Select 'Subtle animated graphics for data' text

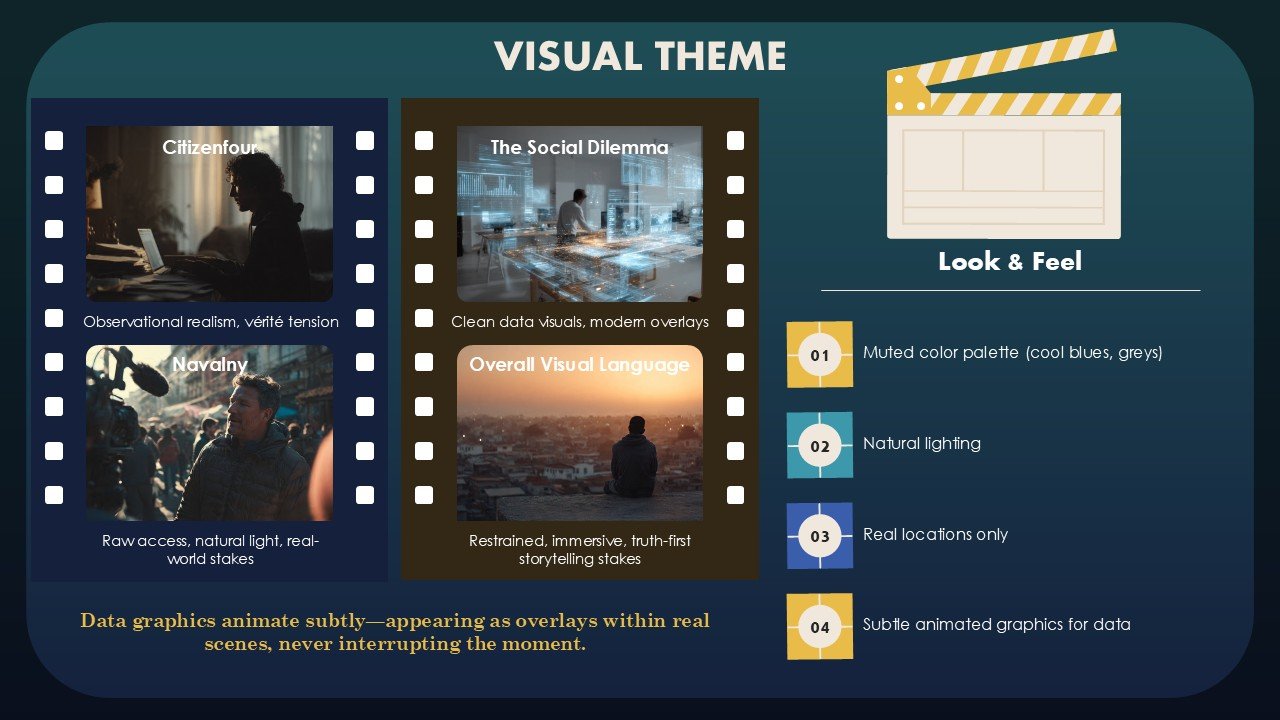(996, 625)
